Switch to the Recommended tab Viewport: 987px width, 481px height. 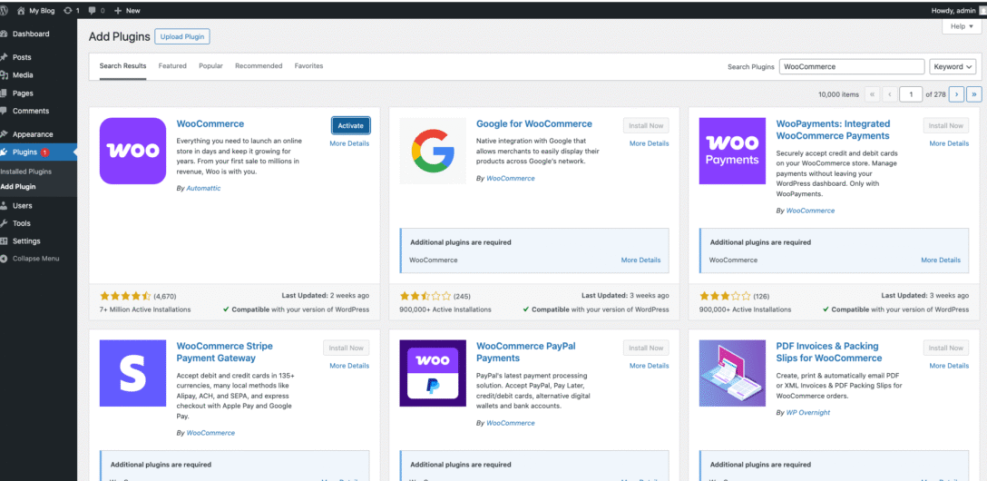point(259,66)
